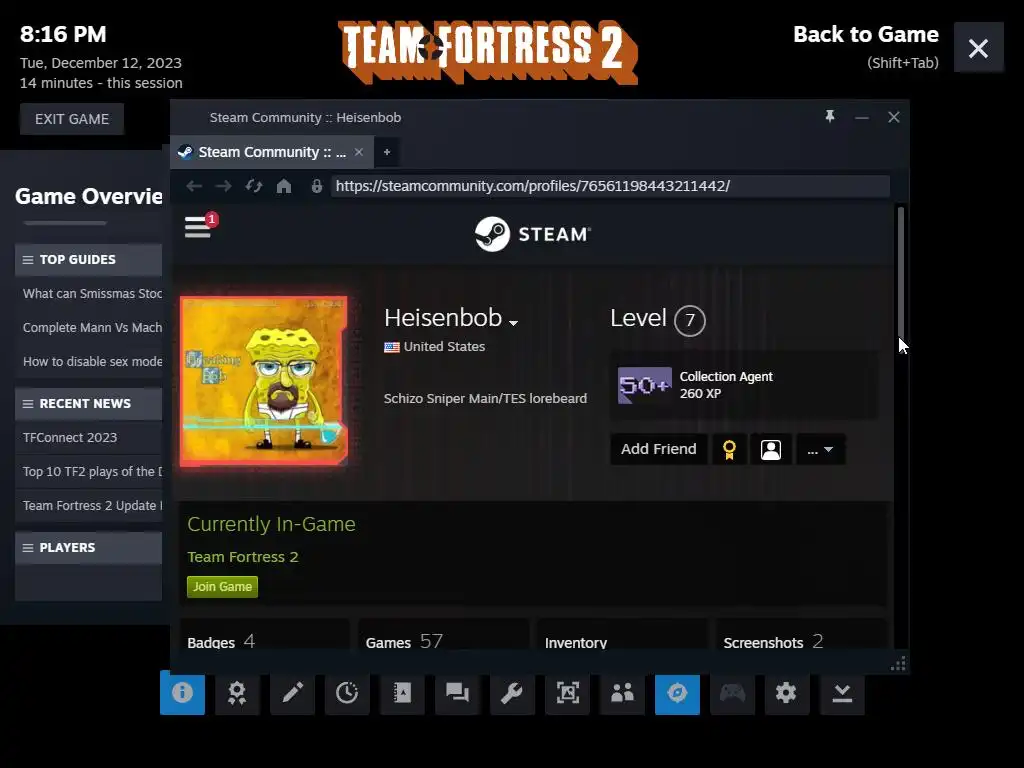This screenshot has width=1024, height=768.
Task: Open a new browser tab with plus
Action: (x=387, y=152)
